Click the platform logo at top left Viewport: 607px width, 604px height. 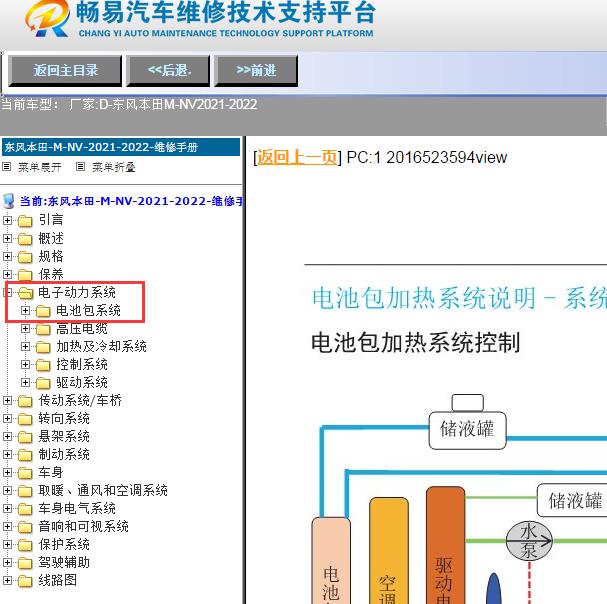point(47,19)
